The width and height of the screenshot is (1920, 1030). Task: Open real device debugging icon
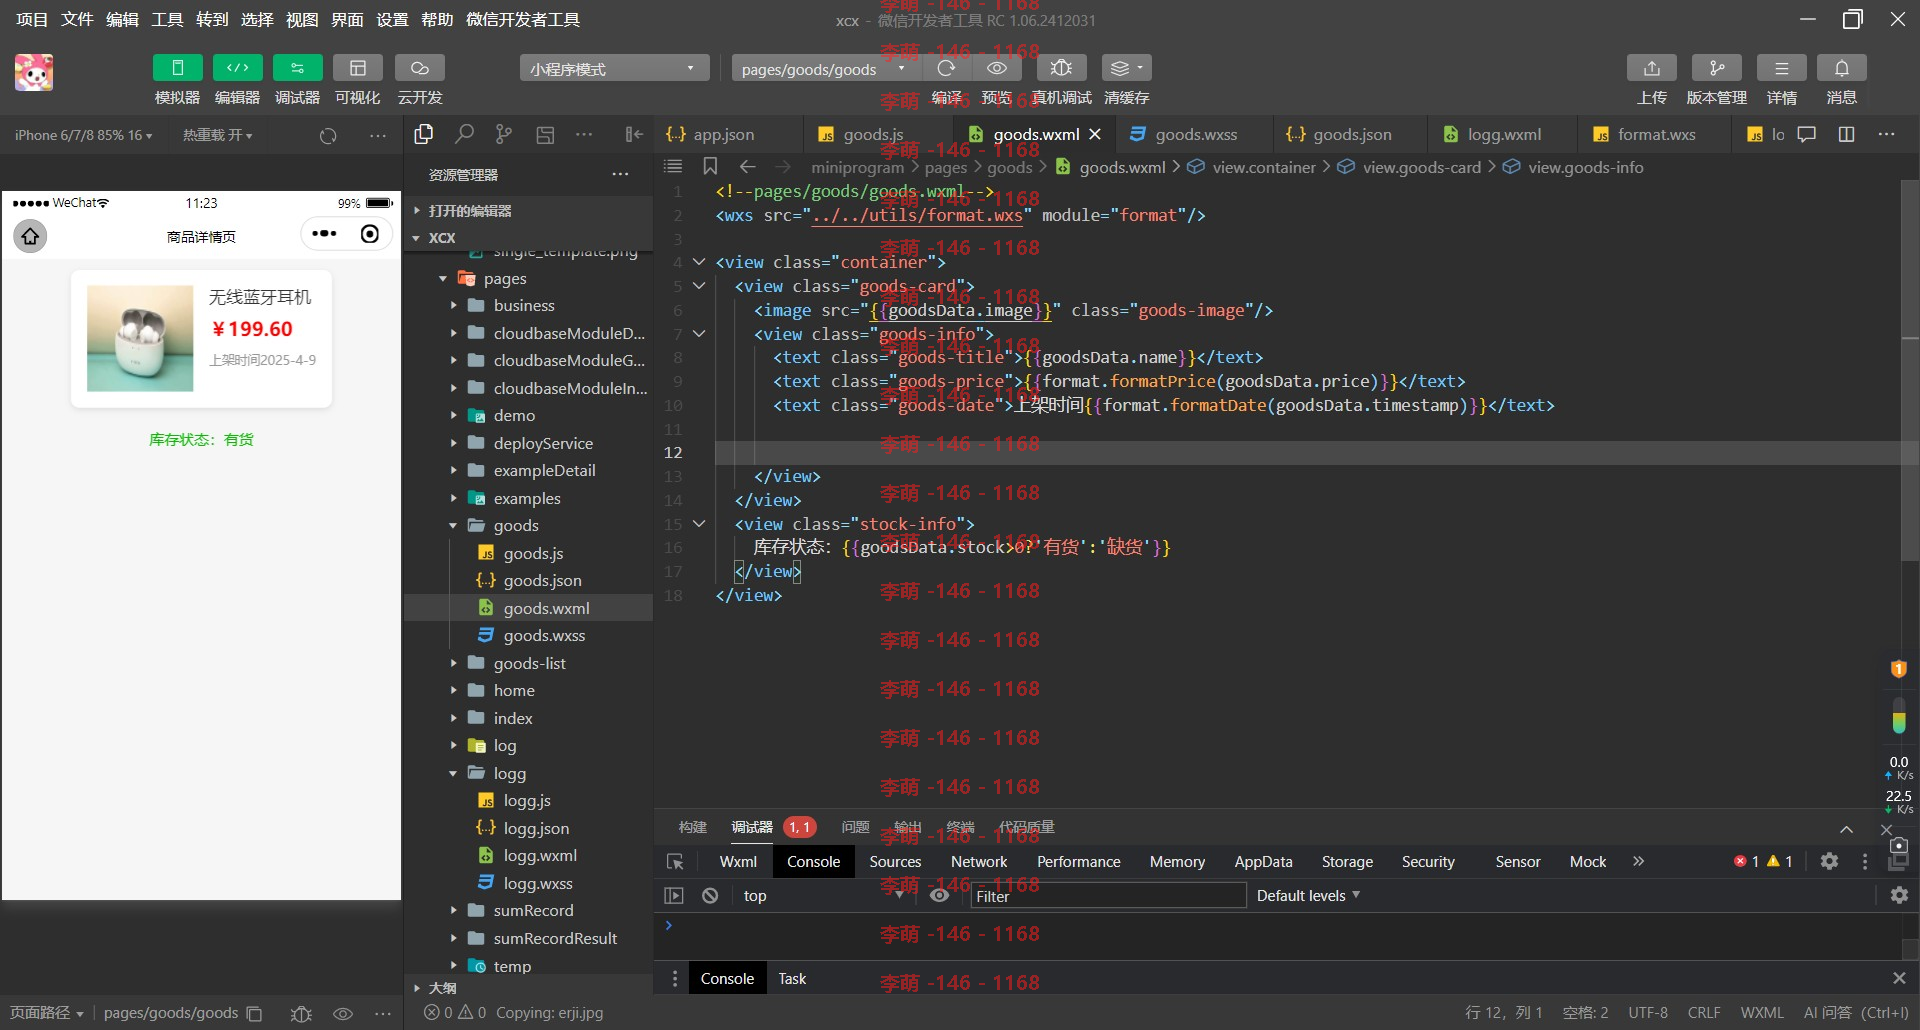pyautogui.click(x=1061, y=68)
